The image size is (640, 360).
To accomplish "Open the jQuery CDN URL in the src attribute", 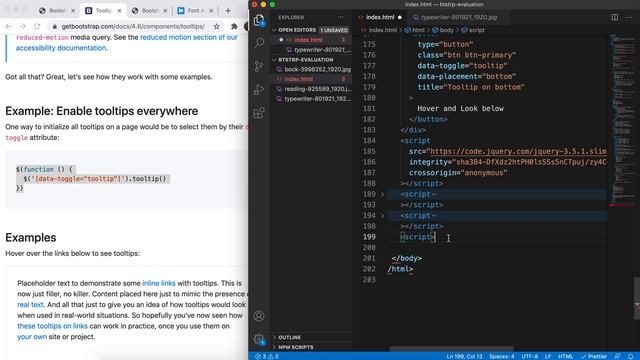I will (518, 151).
